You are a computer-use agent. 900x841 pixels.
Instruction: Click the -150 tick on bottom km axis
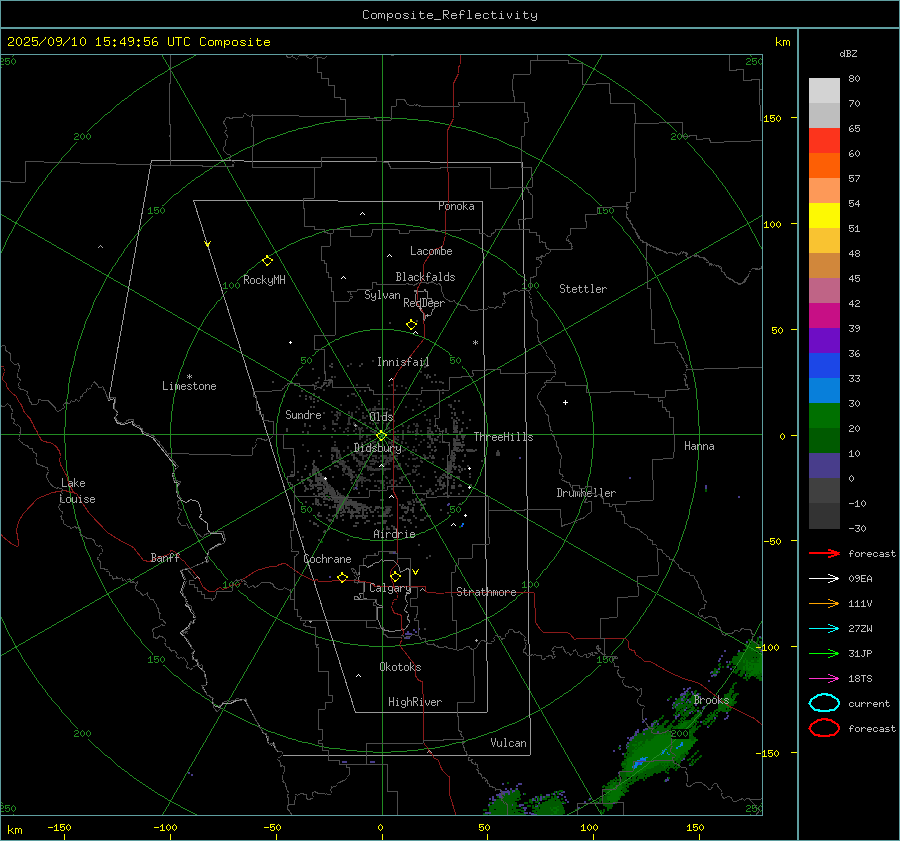pos(59,827)
